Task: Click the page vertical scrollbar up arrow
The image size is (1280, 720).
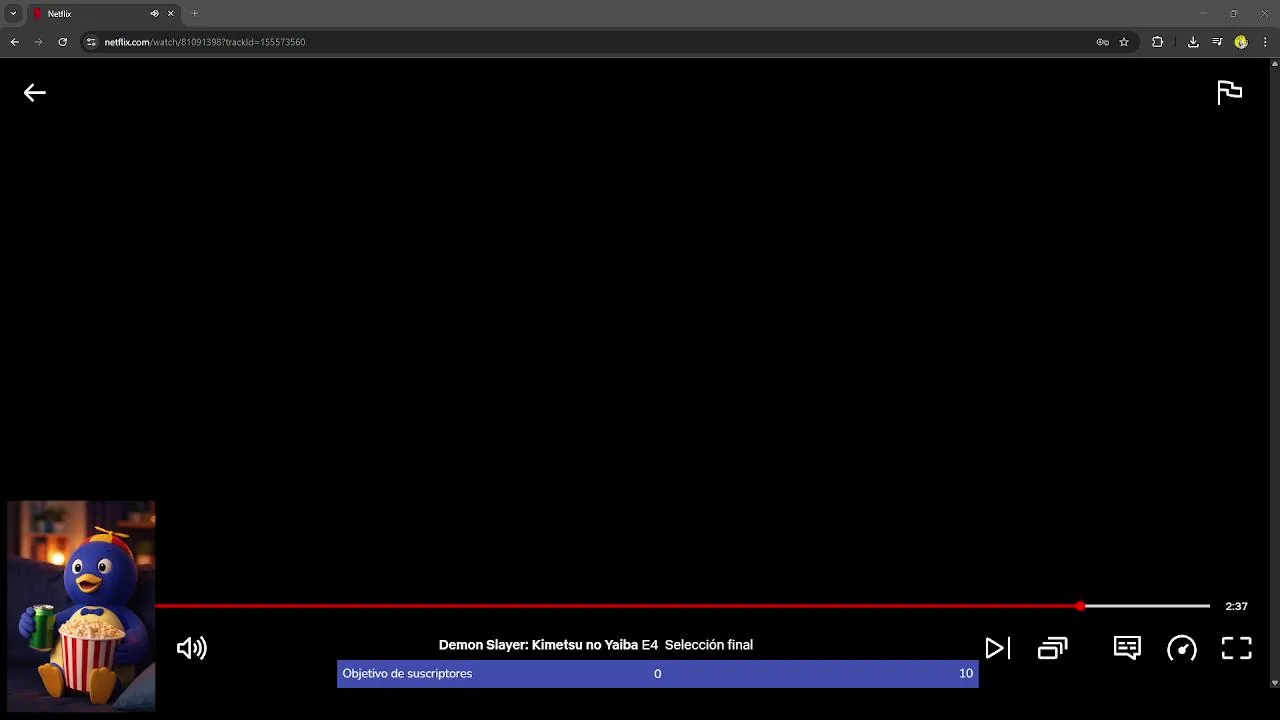Action: [1274, 64]
